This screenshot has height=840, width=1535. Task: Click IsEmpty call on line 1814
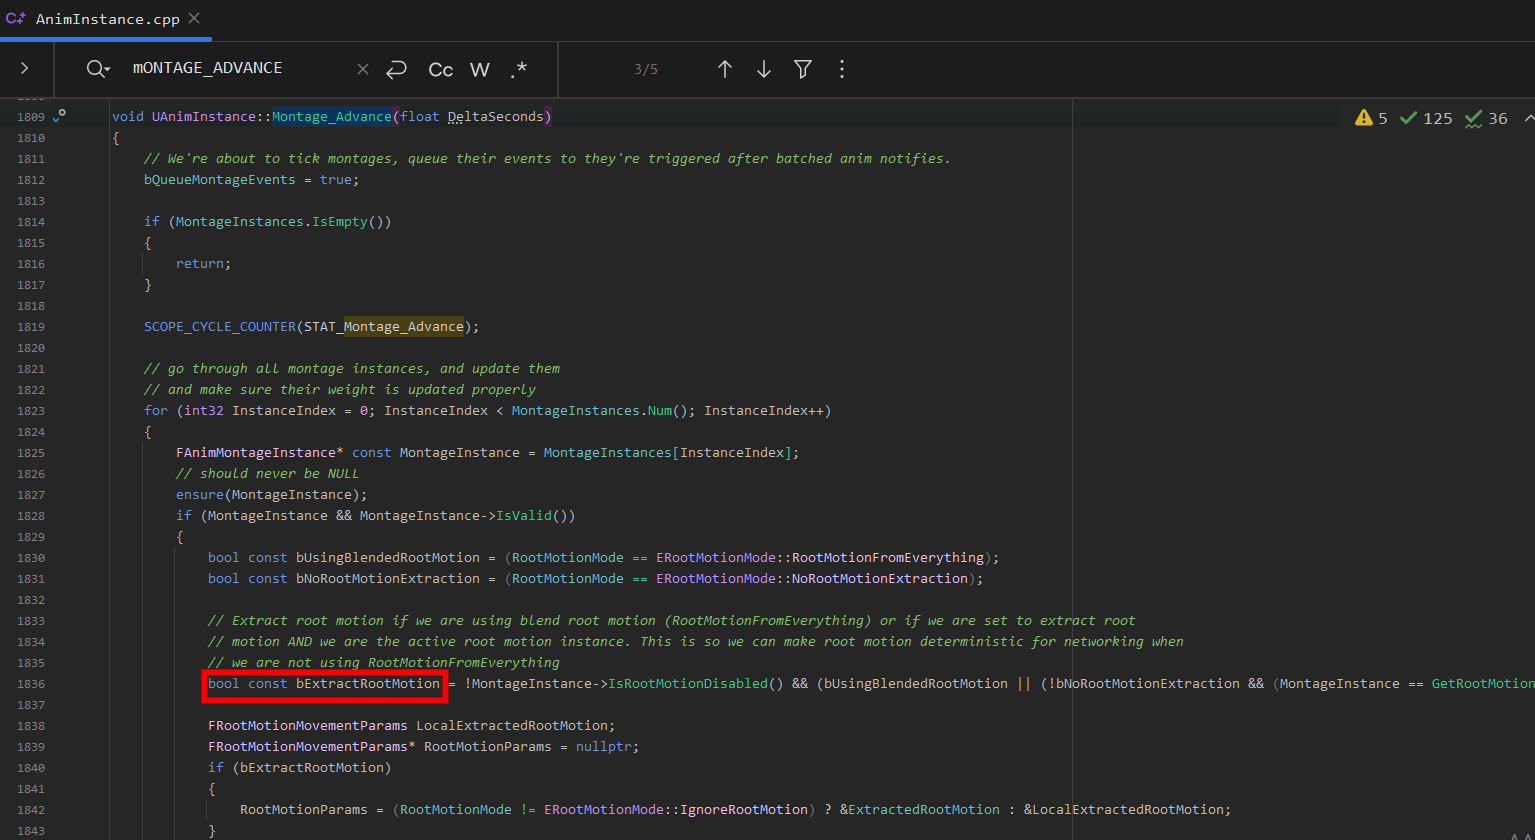(x=339, y=222)
